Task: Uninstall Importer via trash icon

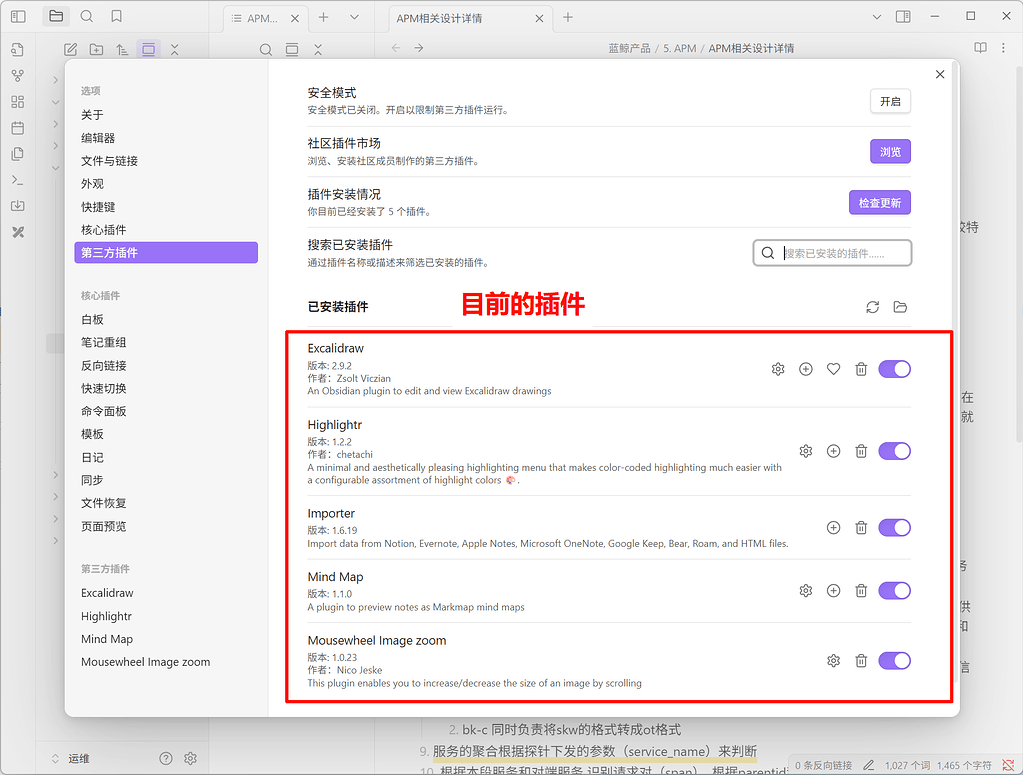Action: pyautogui.click(x=861, y=528)
